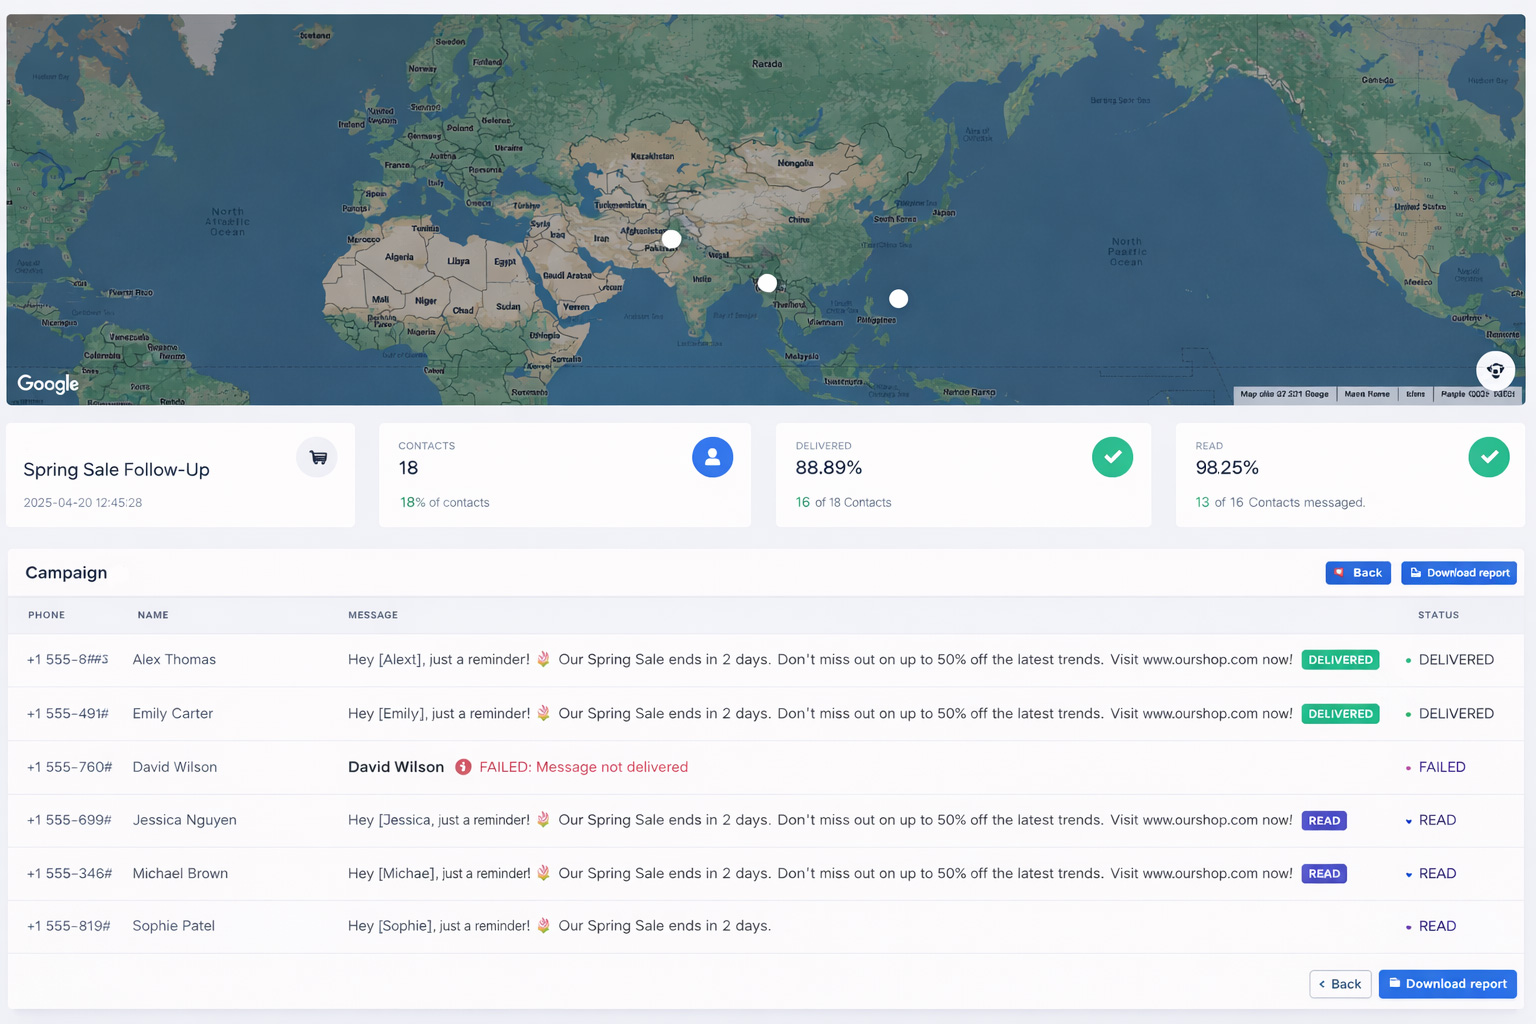Click Download report at the bottom
Screen dimensions: 1536x1024
click(x=1447, y=984)
